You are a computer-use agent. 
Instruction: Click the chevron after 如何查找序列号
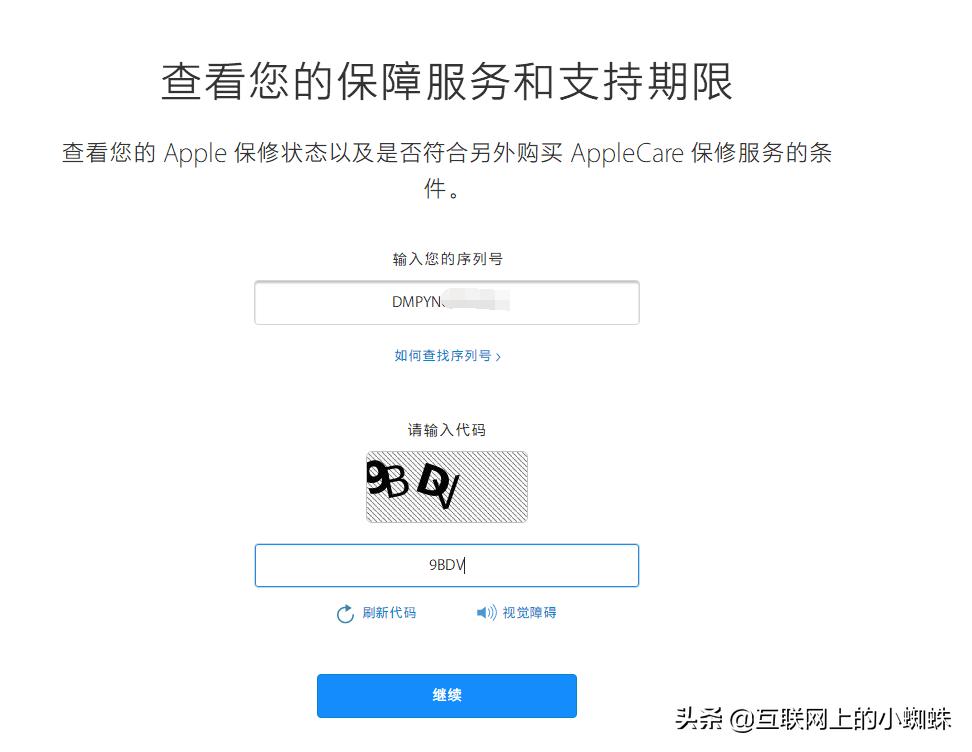[x=498, y=356]
